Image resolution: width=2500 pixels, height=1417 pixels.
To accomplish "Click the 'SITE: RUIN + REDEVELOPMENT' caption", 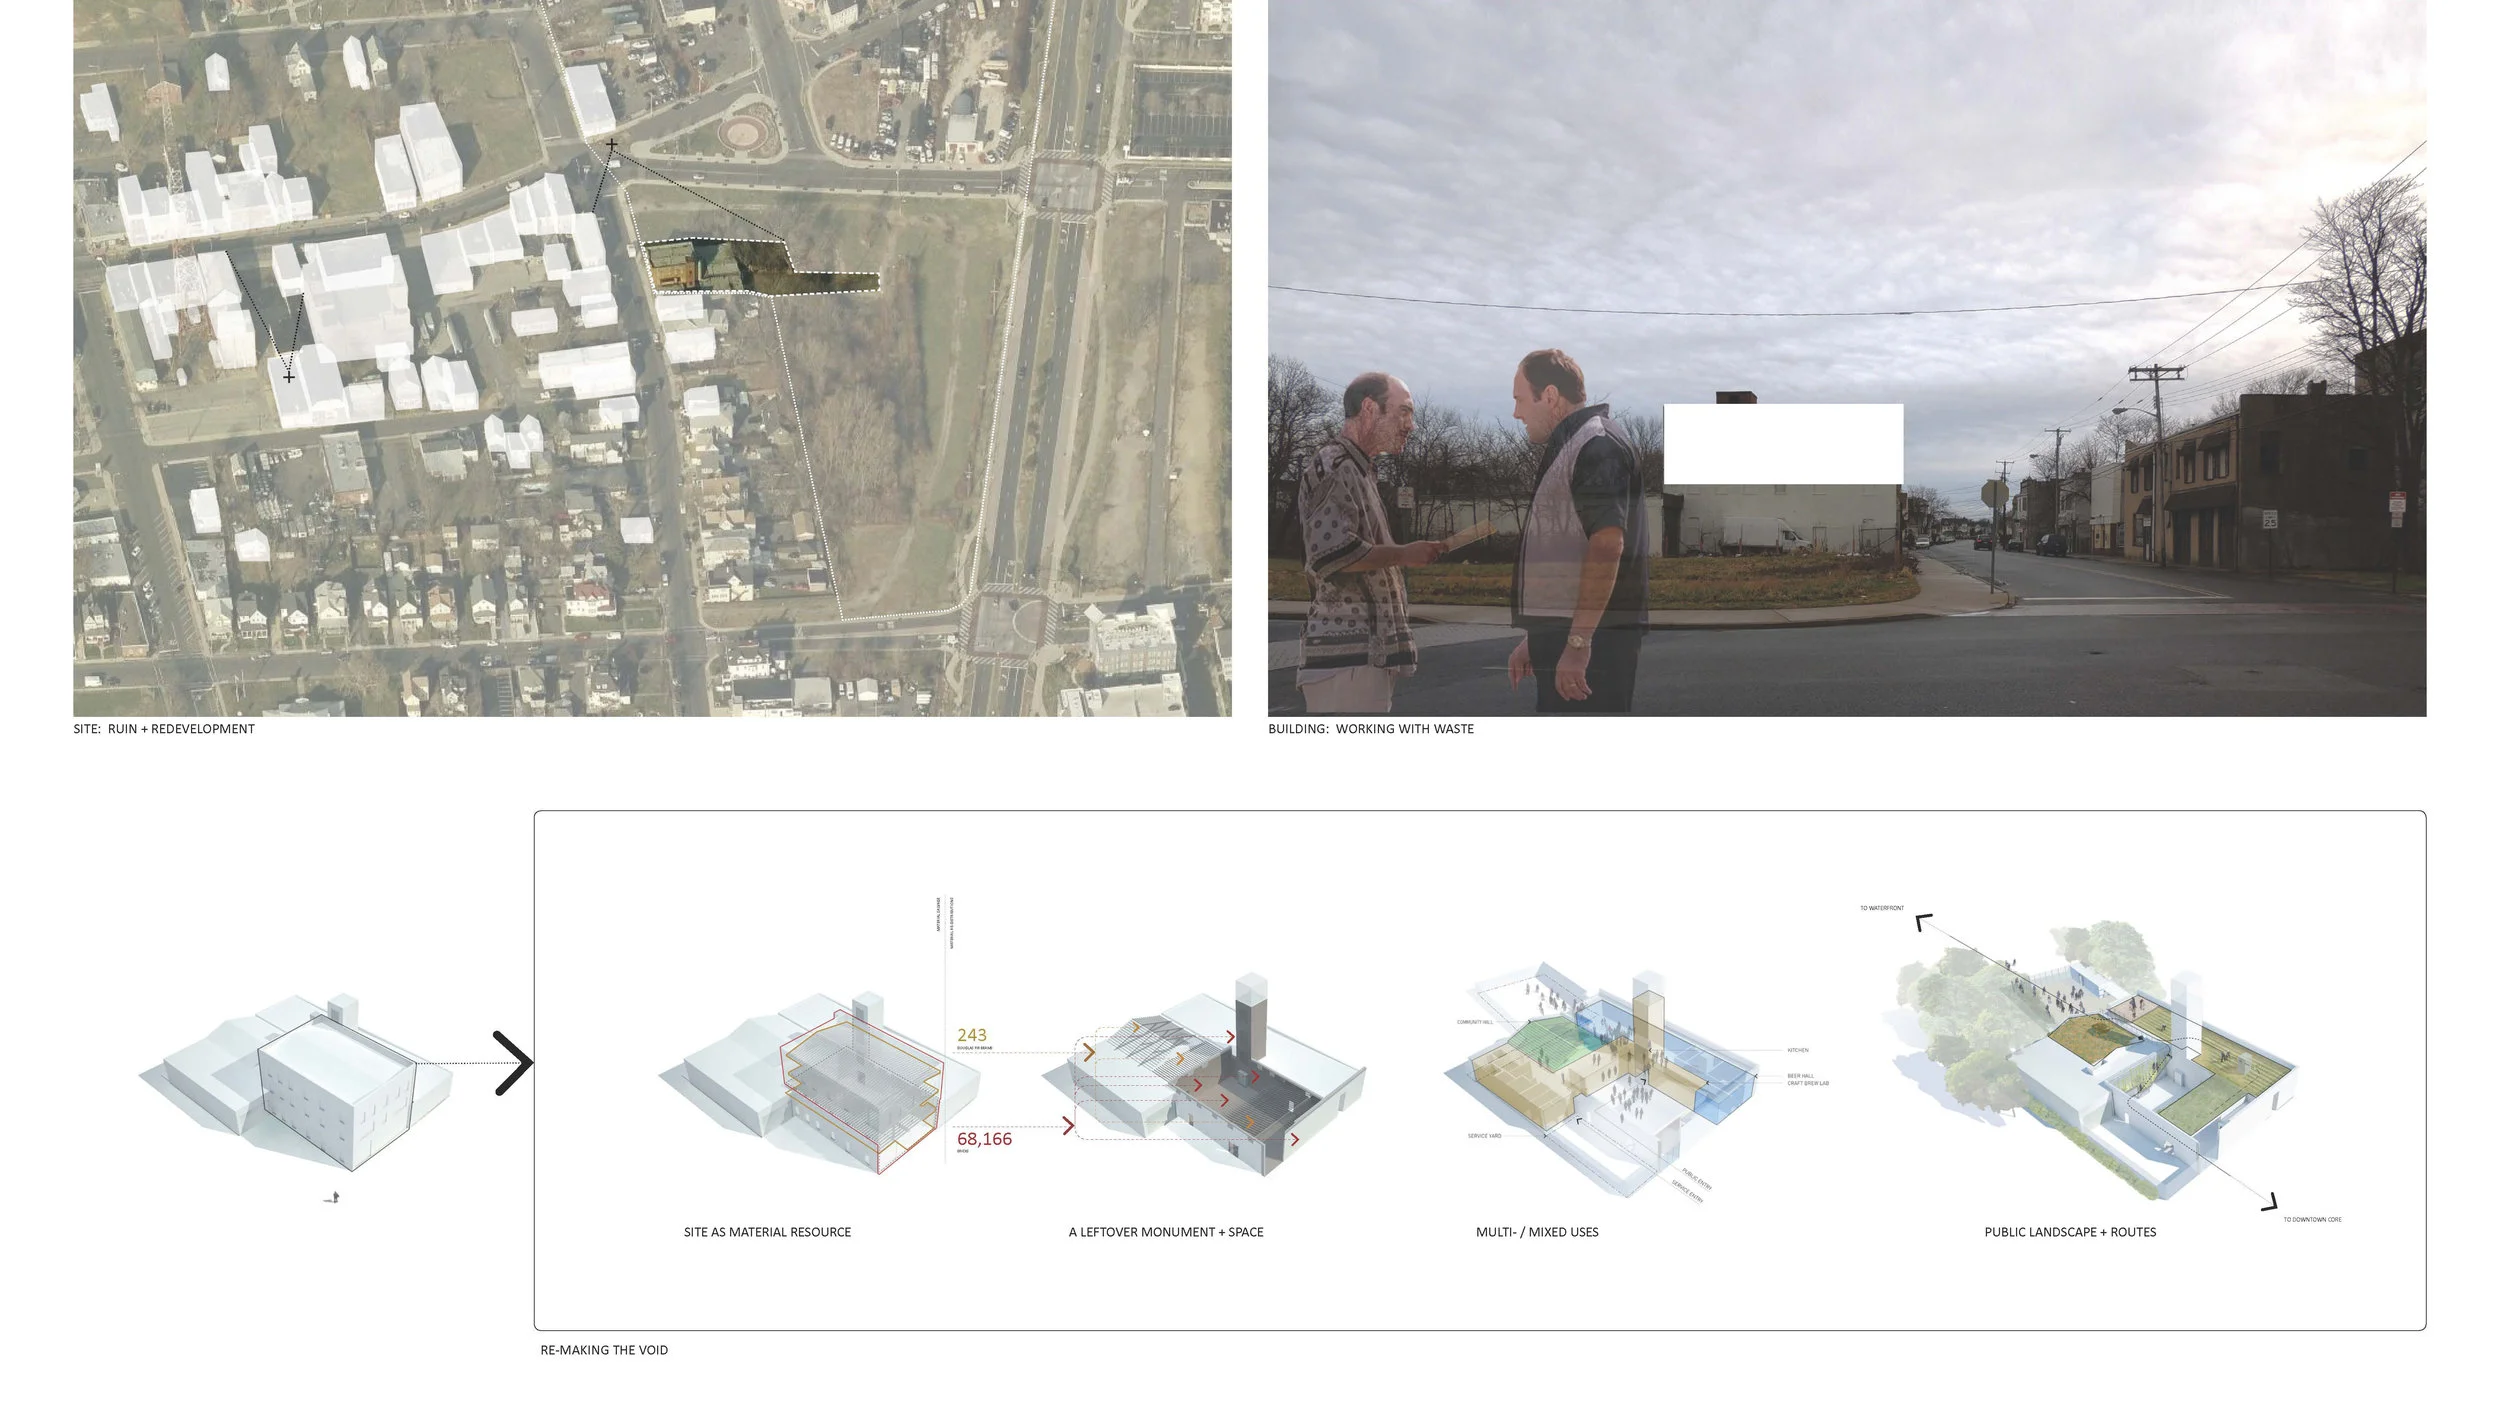I will pyautogui.click(x=164, y=729).
